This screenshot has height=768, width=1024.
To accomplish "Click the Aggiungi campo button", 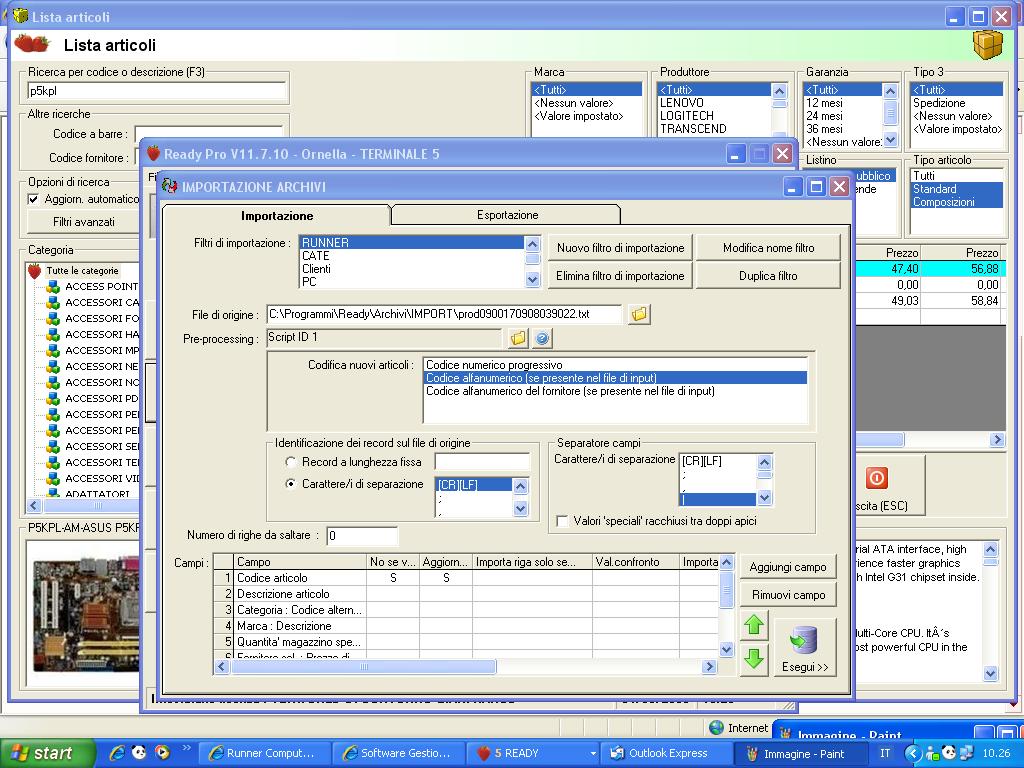I will (788, 567).
